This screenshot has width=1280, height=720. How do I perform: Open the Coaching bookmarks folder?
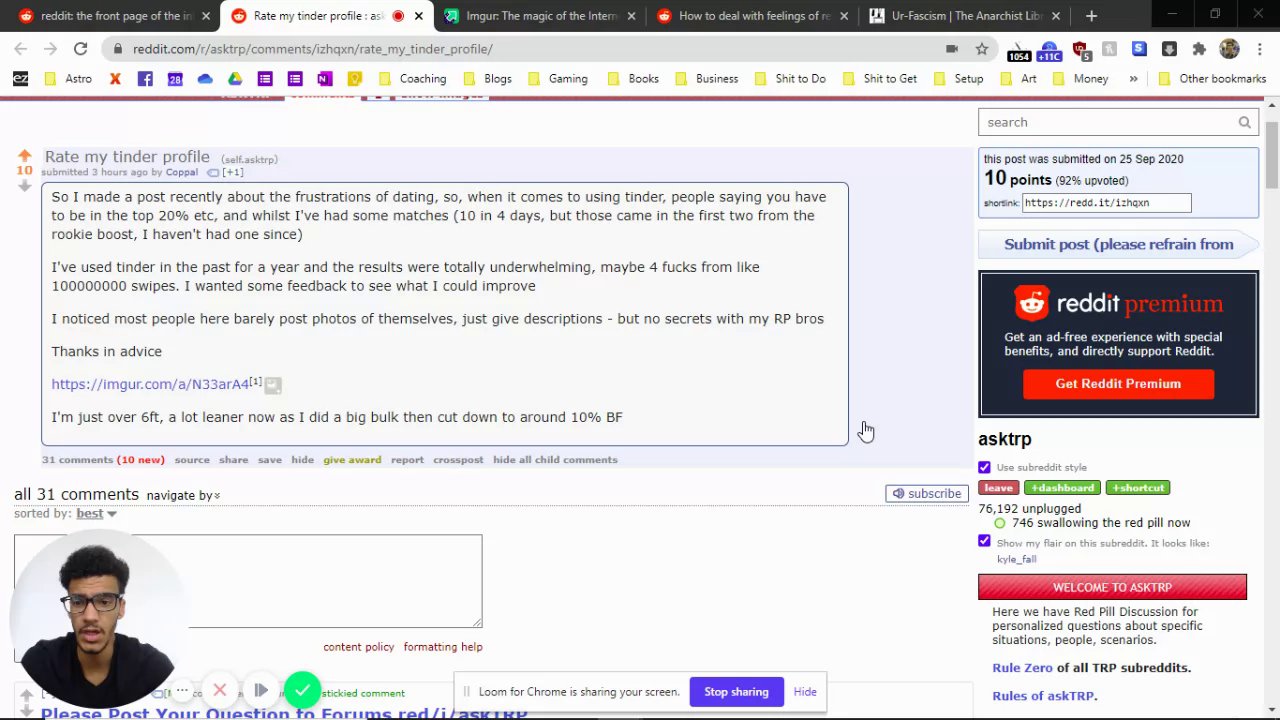tap(412, 78)
